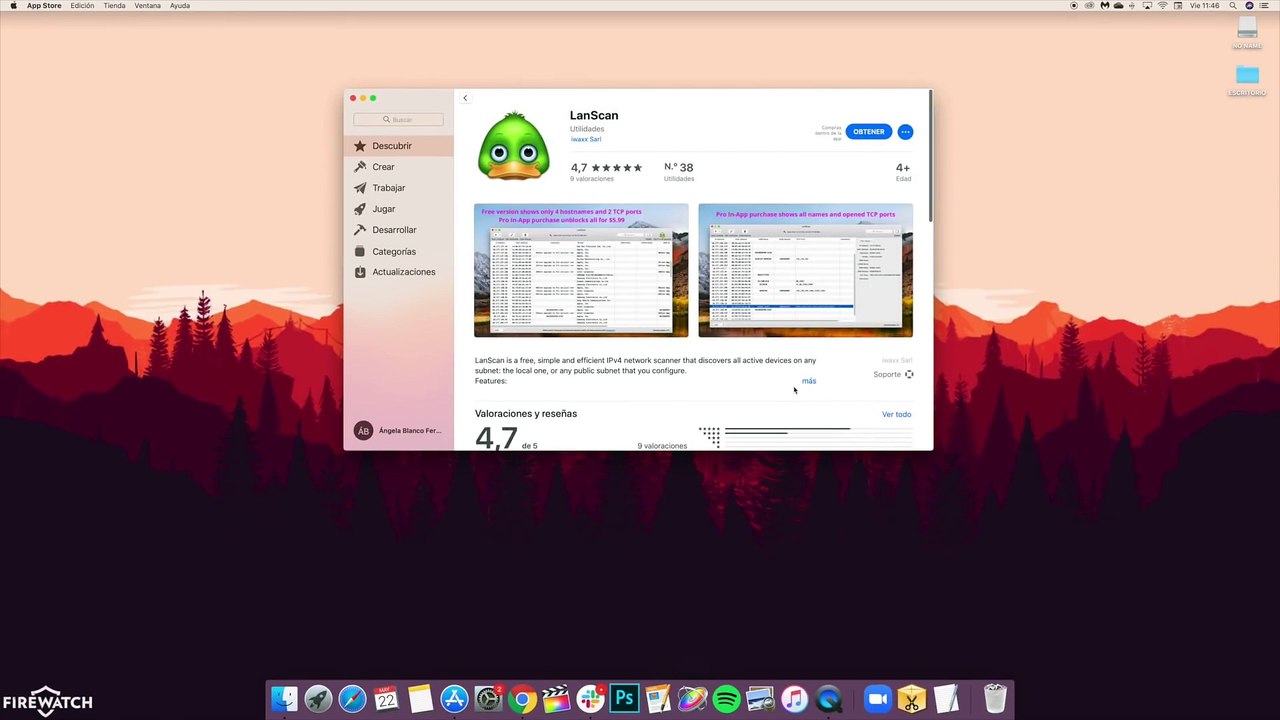
Task: Open Pages from the dock
Action: (x=658, y=699)
